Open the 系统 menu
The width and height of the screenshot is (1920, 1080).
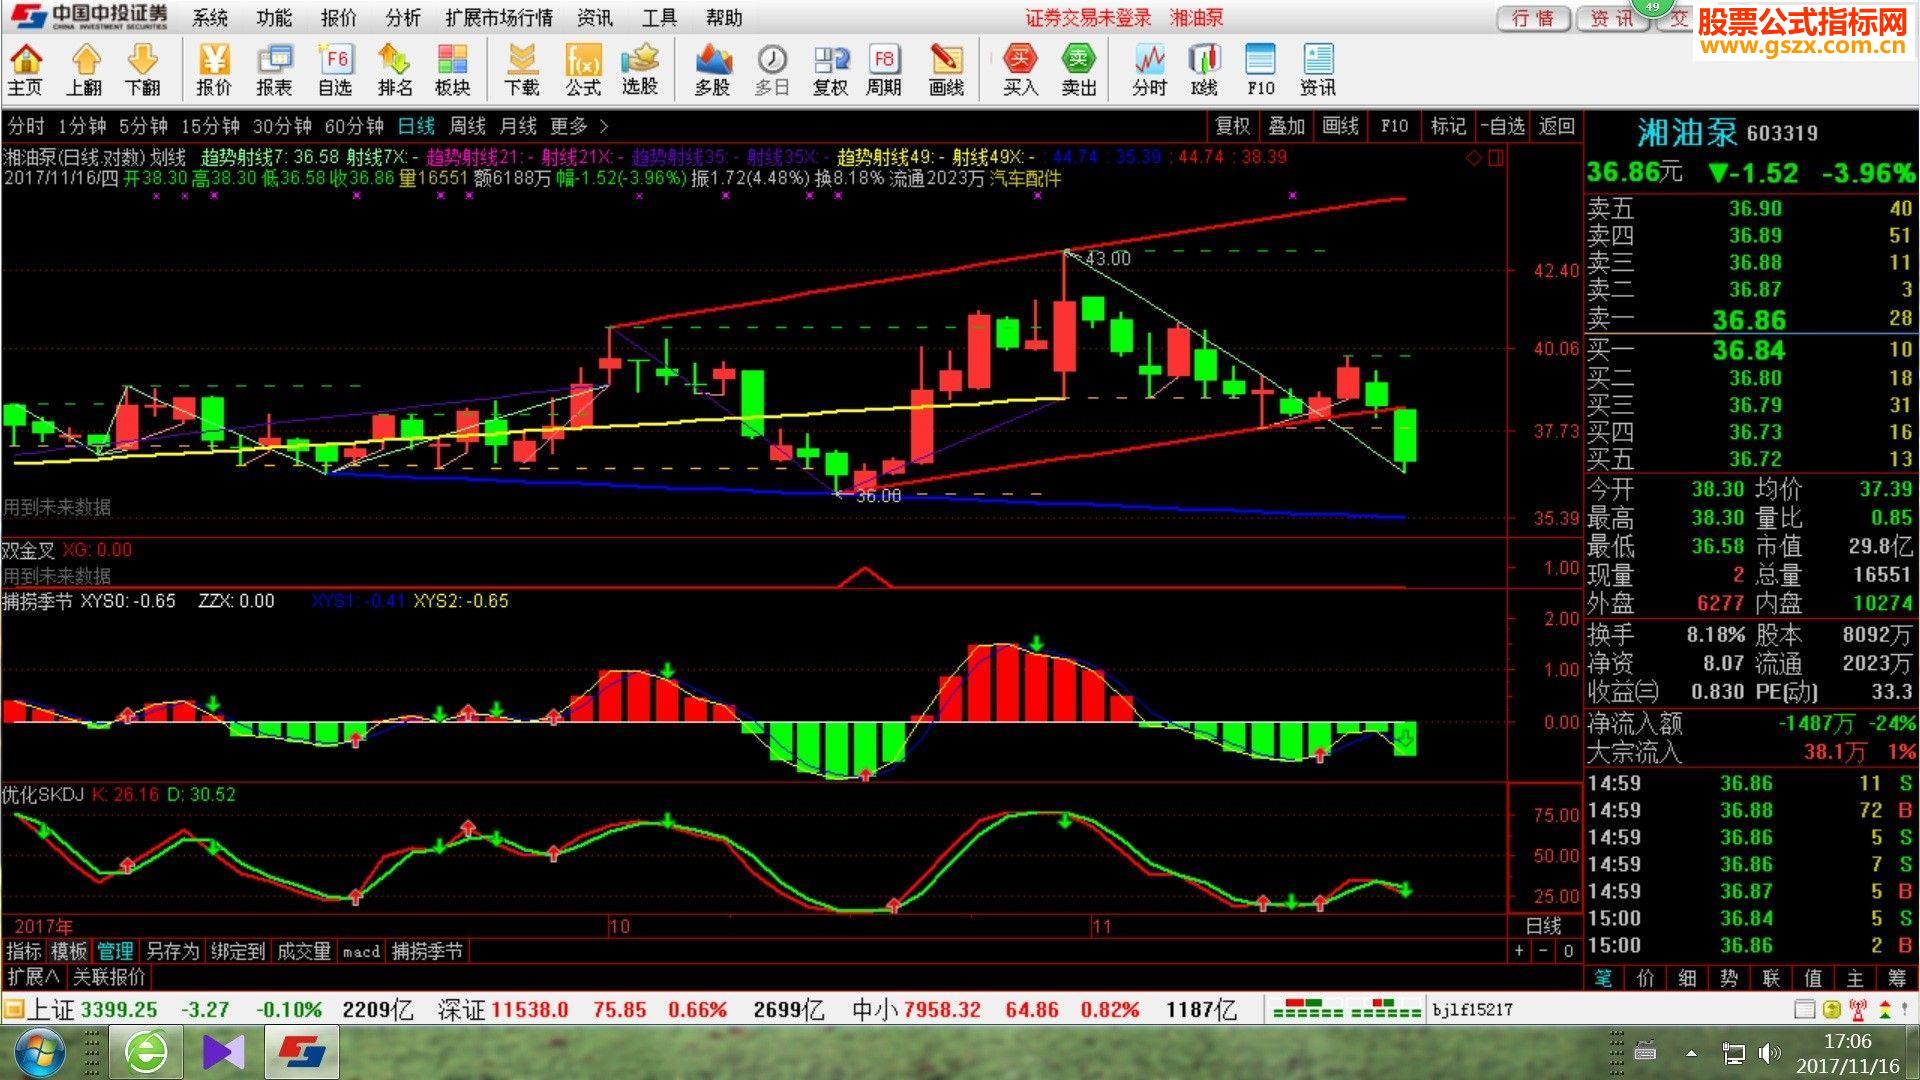tap(210, 18)
